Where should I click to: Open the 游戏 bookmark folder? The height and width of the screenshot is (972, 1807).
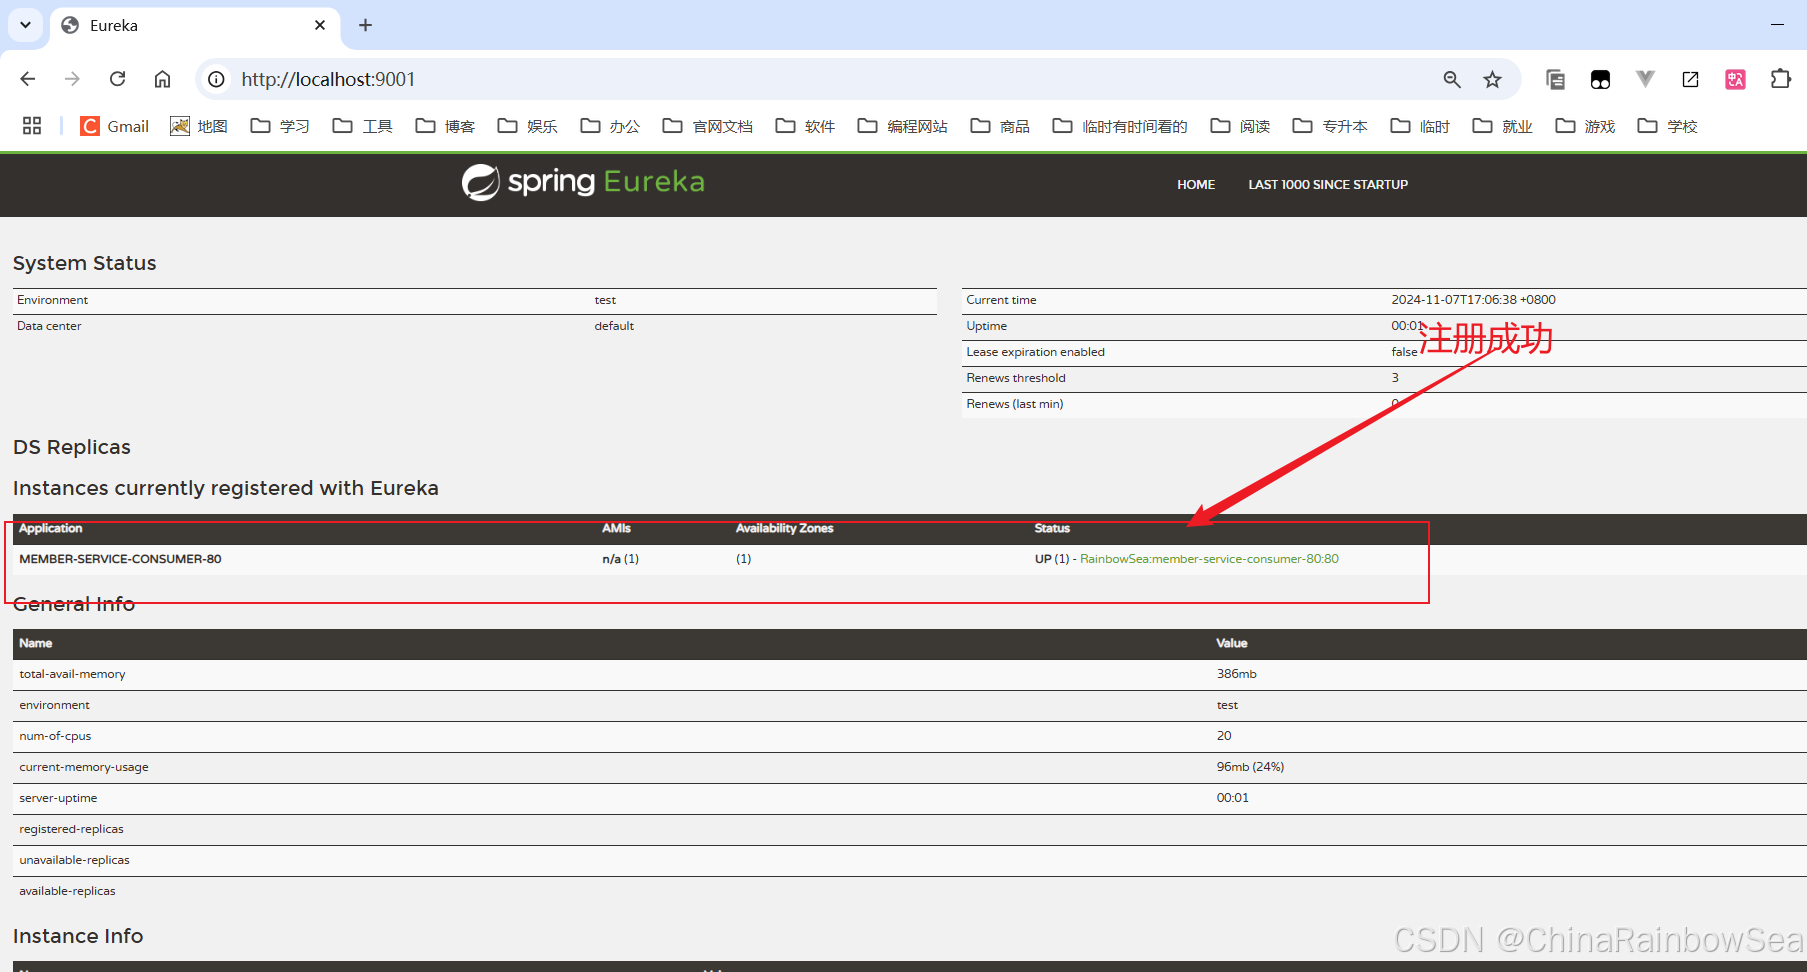coord(1585,126)
